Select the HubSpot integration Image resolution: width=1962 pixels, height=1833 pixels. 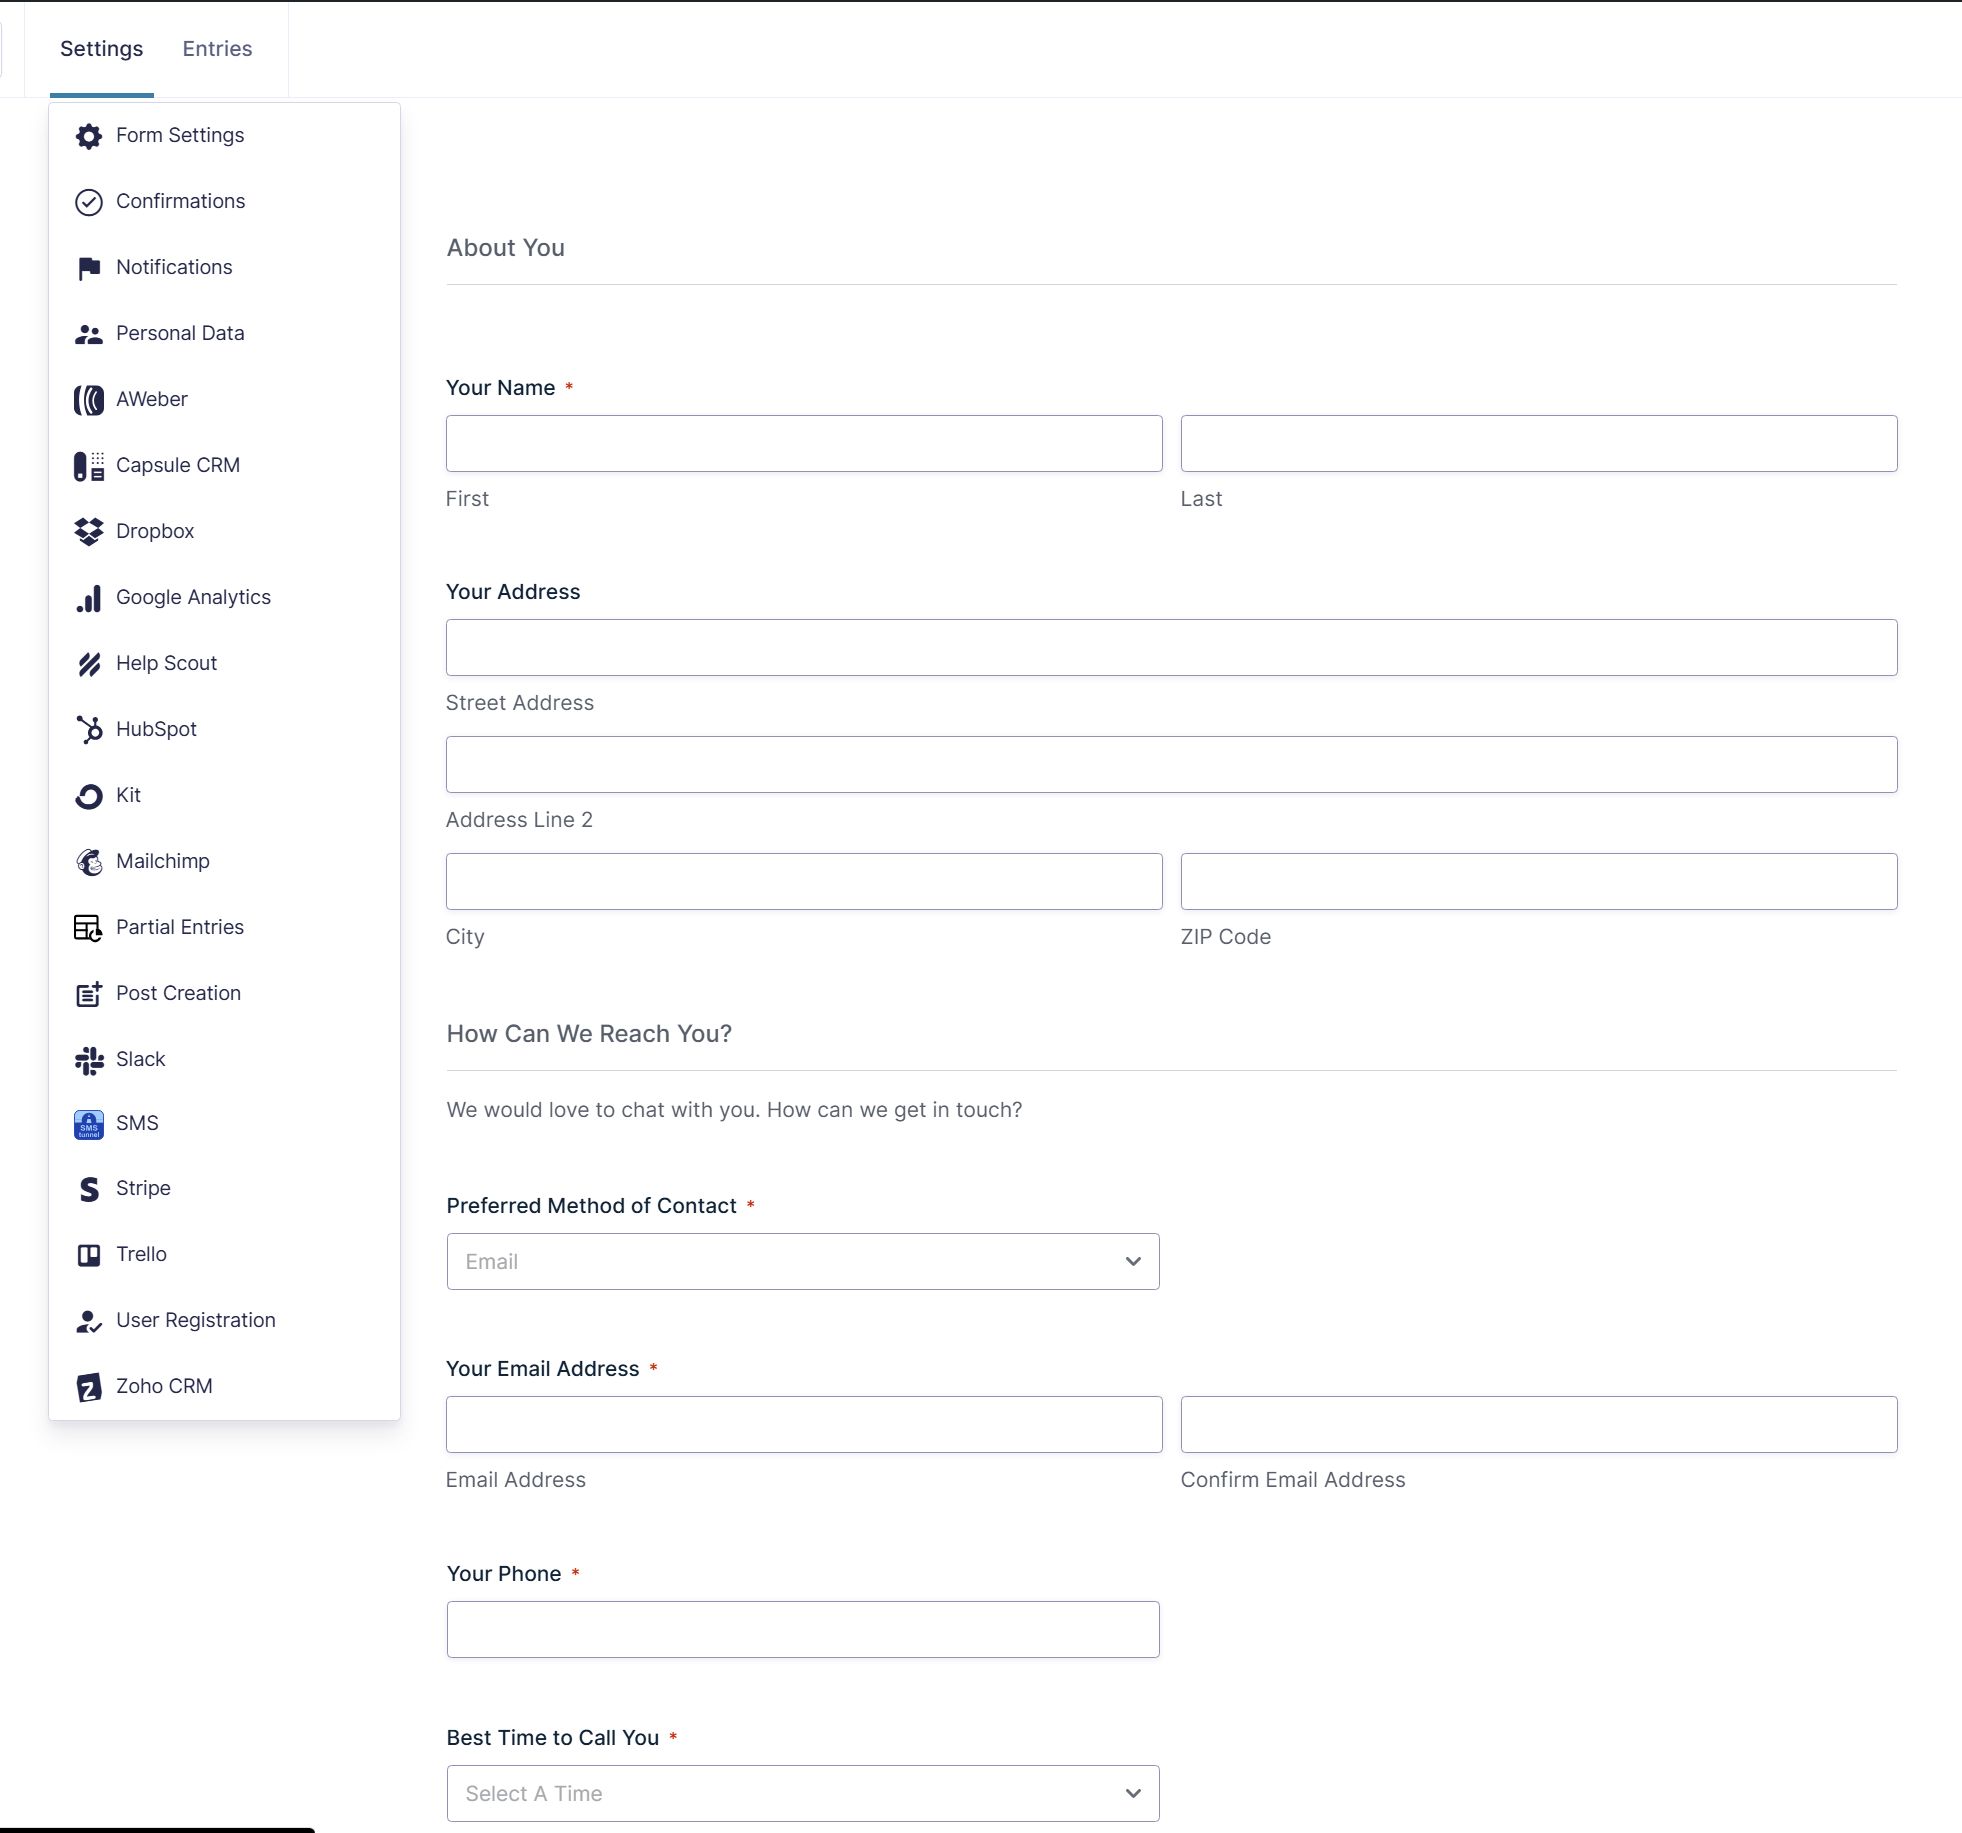(156, 729)
